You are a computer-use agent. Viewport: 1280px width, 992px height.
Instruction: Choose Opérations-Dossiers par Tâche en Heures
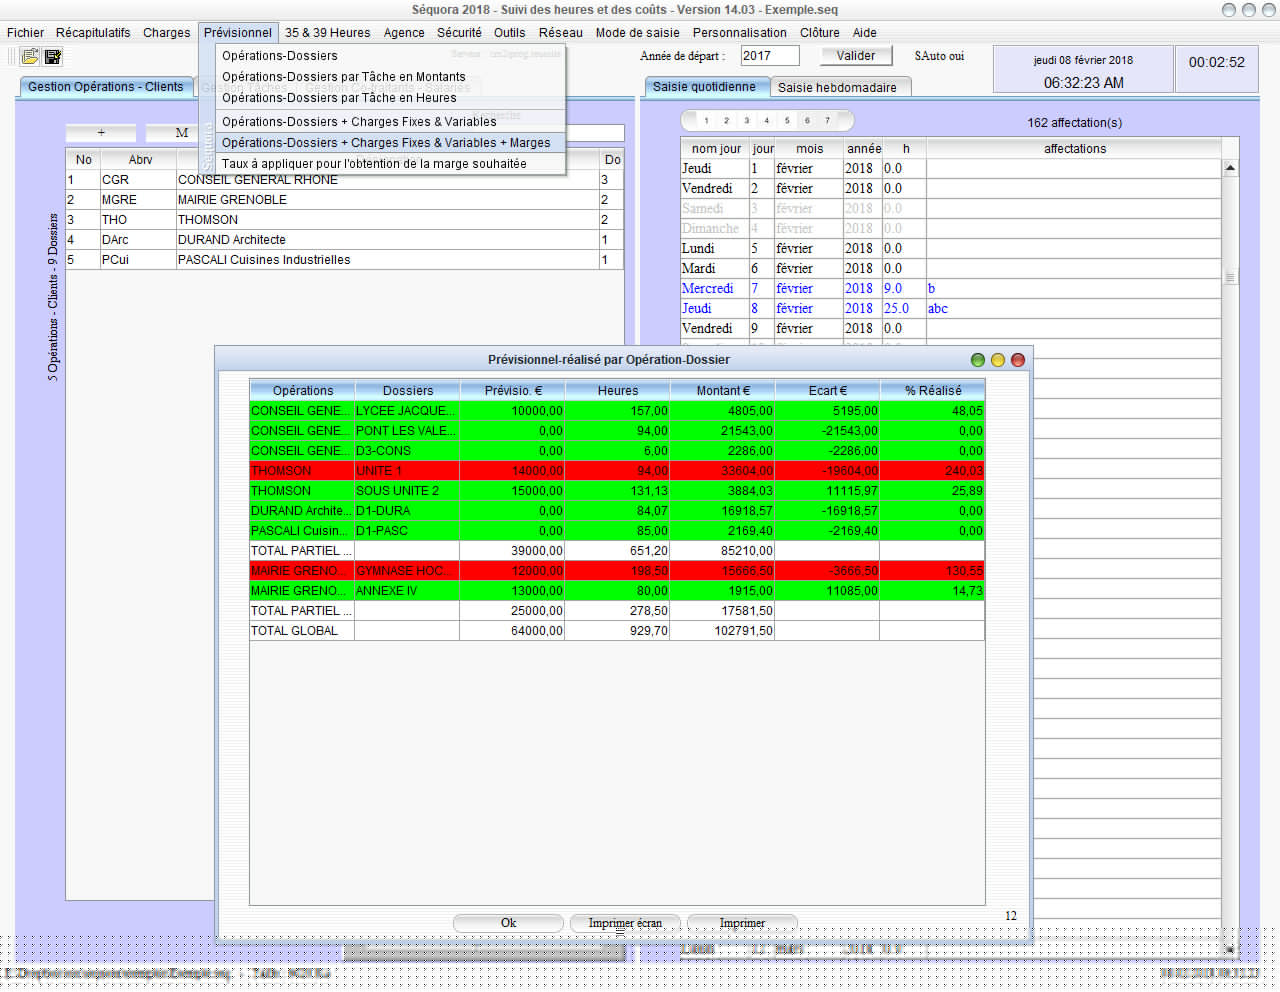[x=339, y=98]
